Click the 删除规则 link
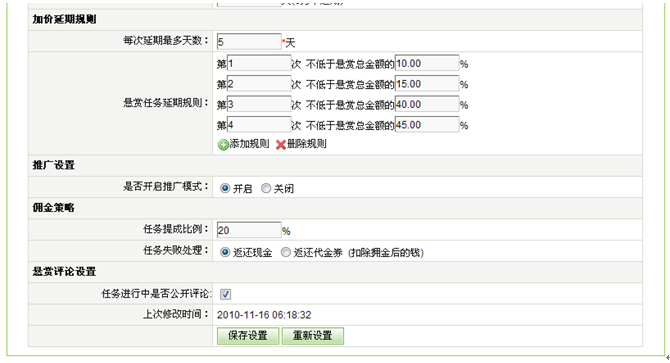Viewport: 670px width, 363px height. 307,144
